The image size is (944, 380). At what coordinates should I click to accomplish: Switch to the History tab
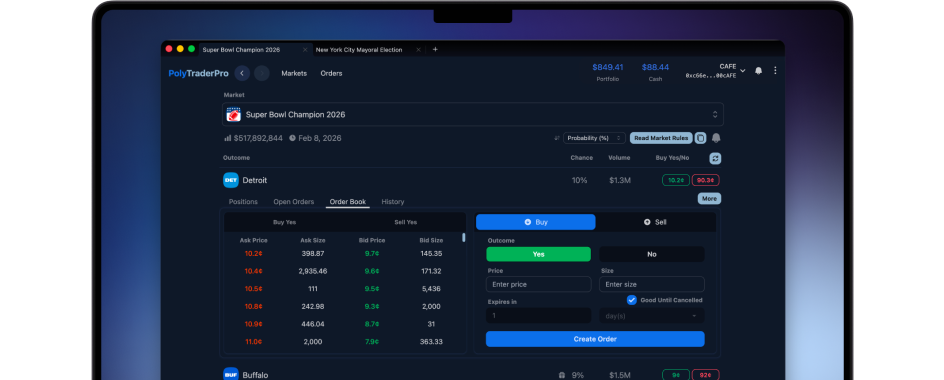point(393,202)
